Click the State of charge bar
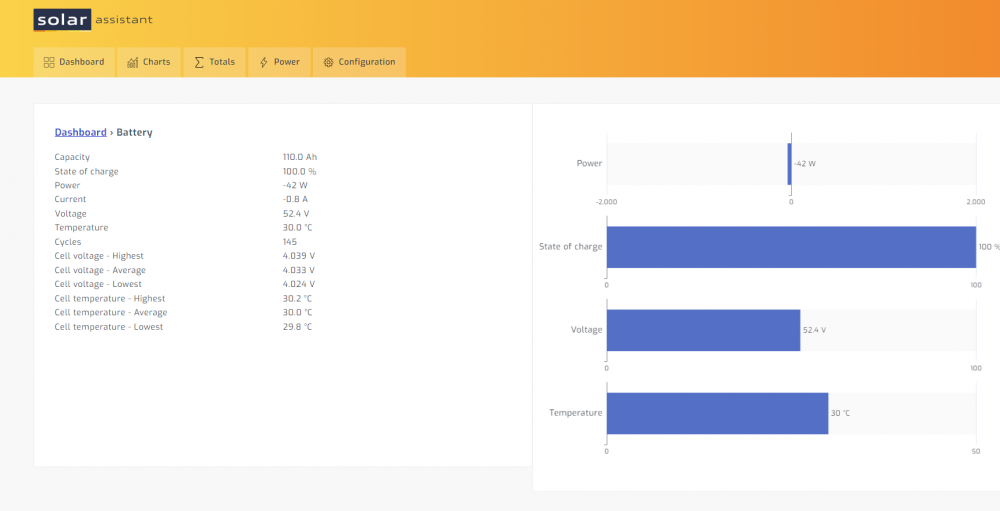 [x=791, y=247]
